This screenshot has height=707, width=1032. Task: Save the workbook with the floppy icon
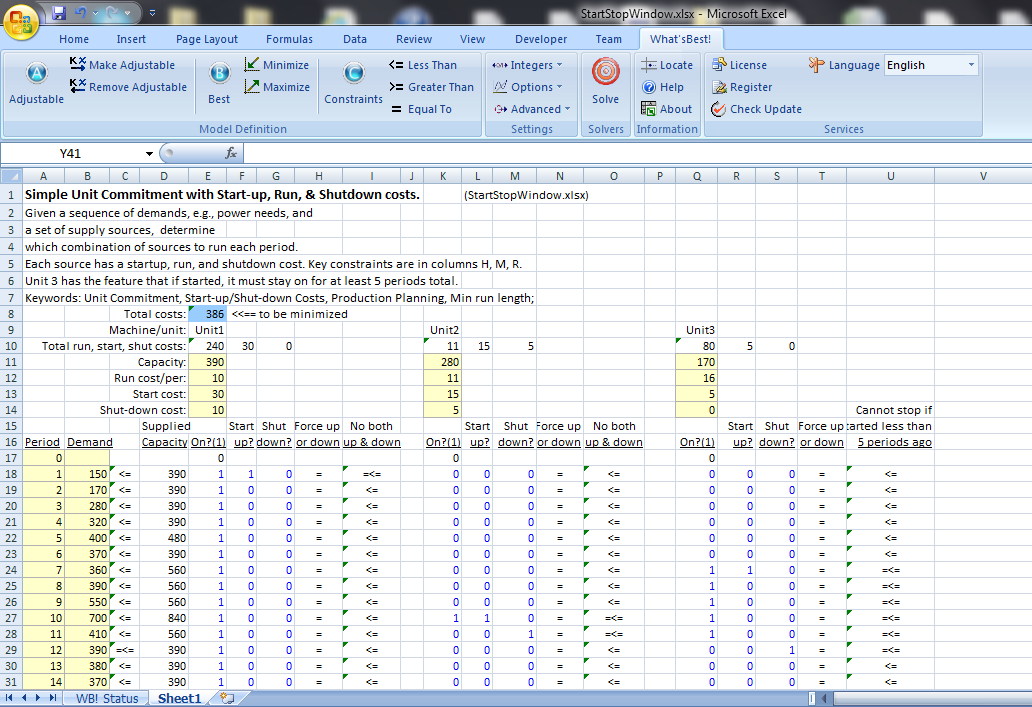click(x=59, y=13)
